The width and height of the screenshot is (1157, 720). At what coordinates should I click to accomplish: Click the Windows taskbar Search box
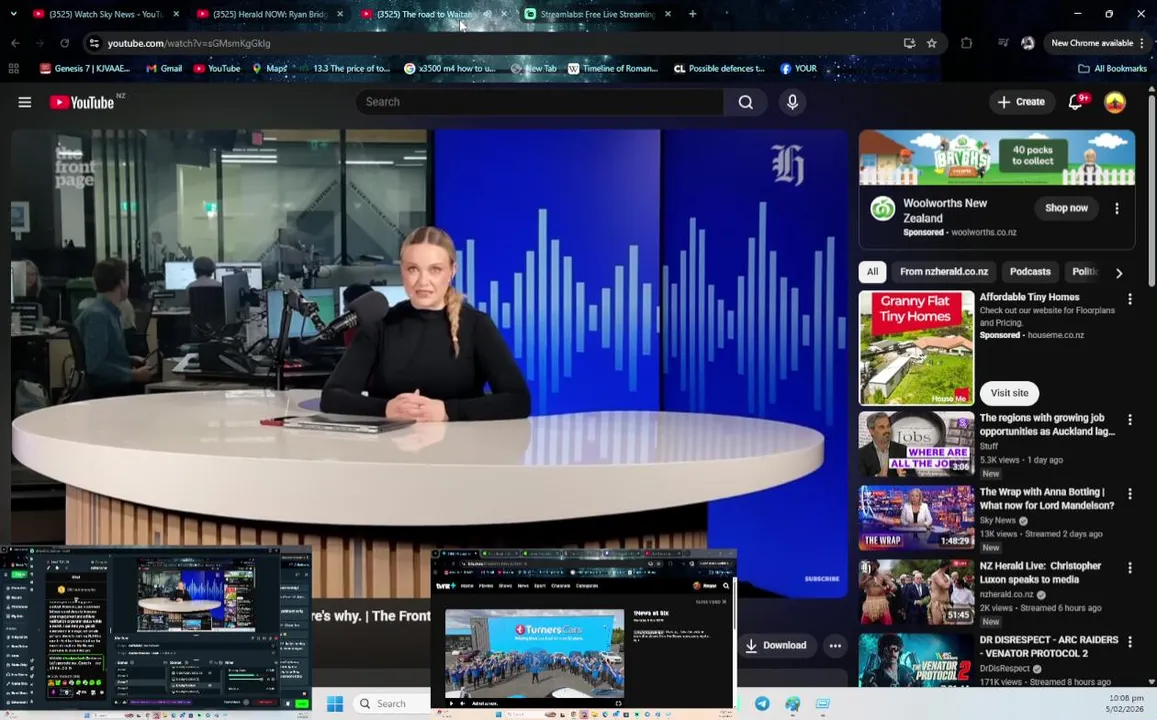click(391, 704)
